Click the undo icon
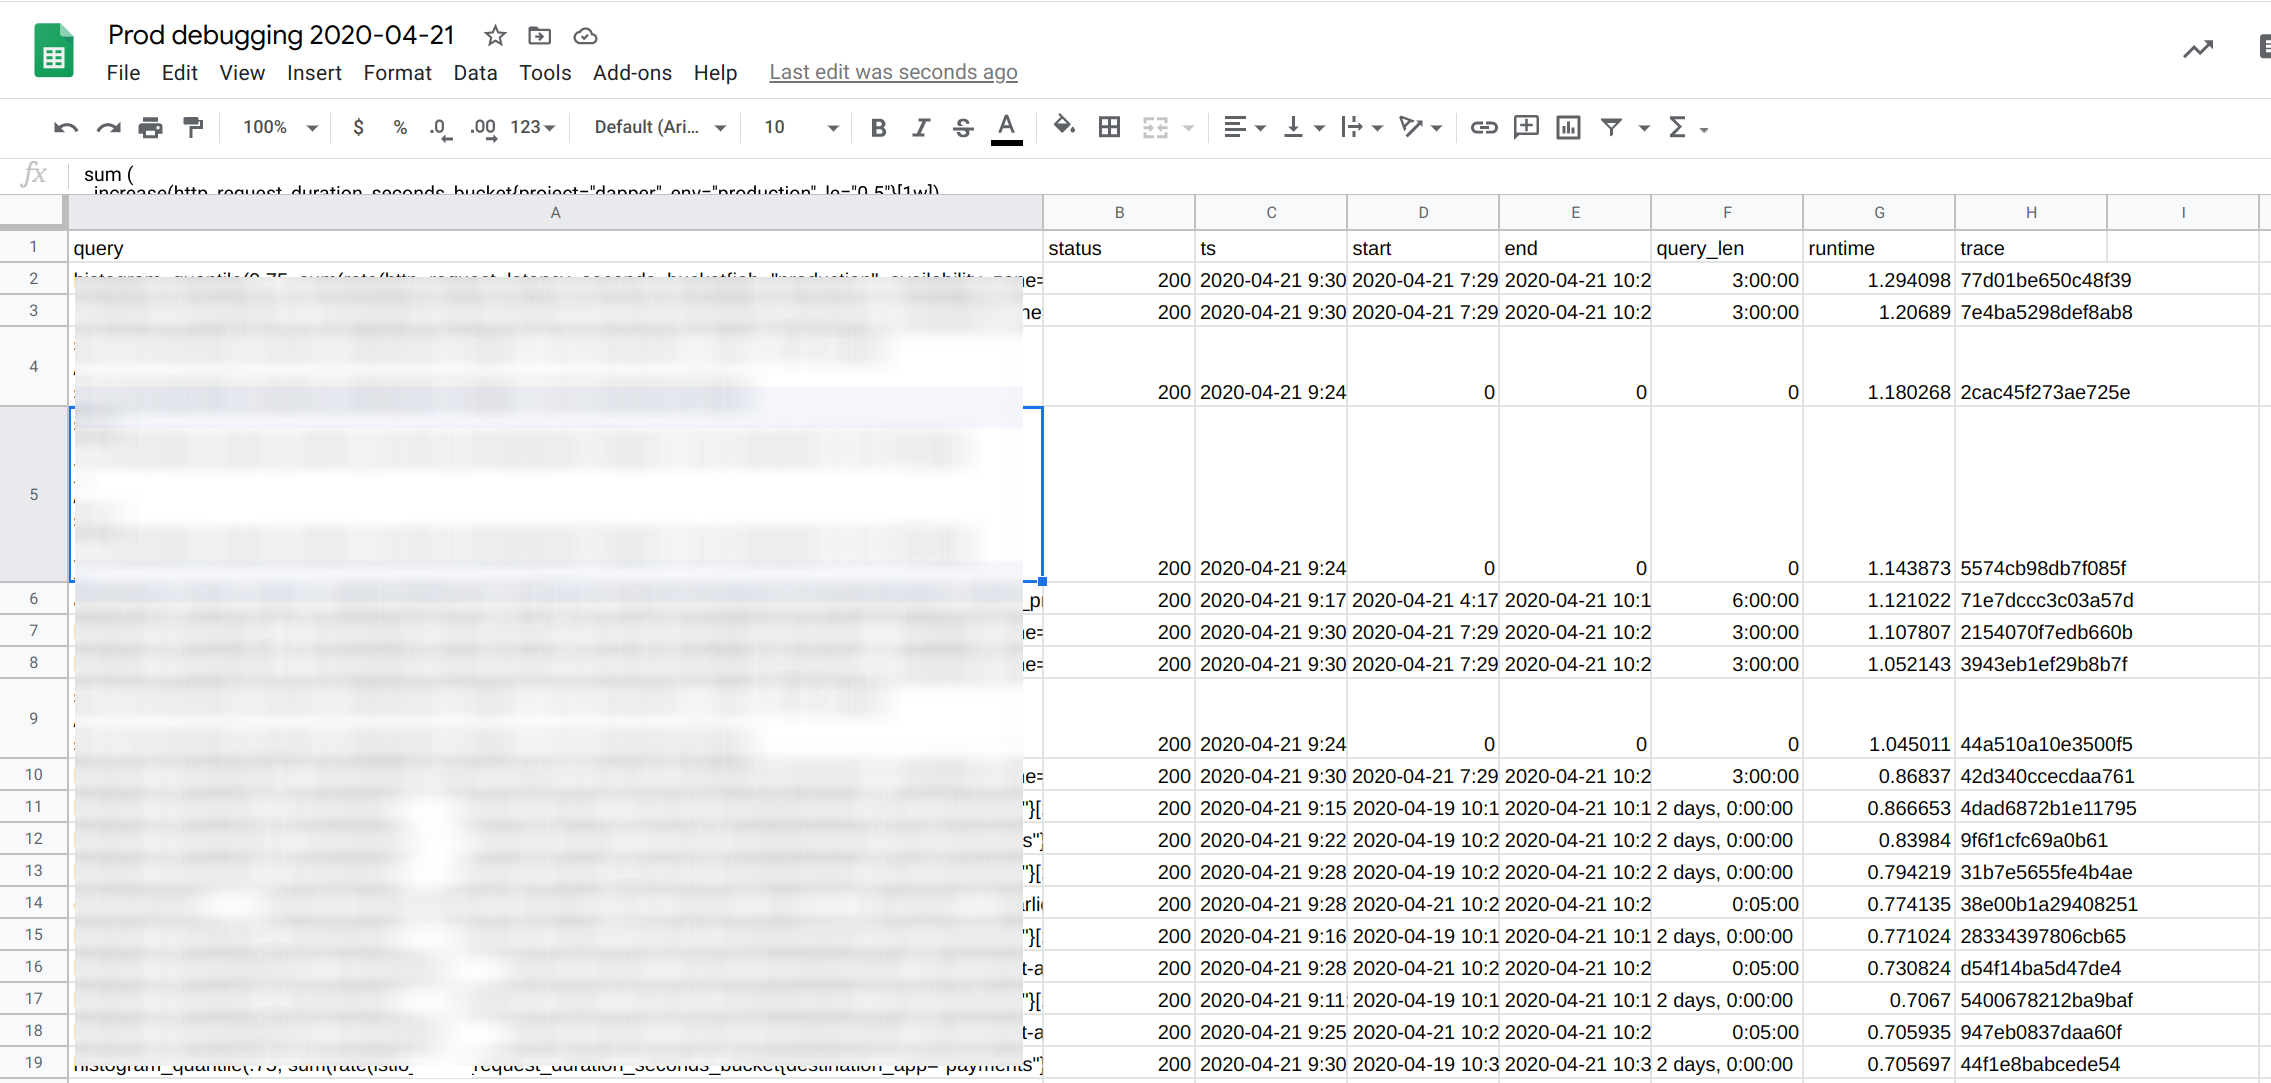This screenshot has width=2271, height=1083. point(66,127)
